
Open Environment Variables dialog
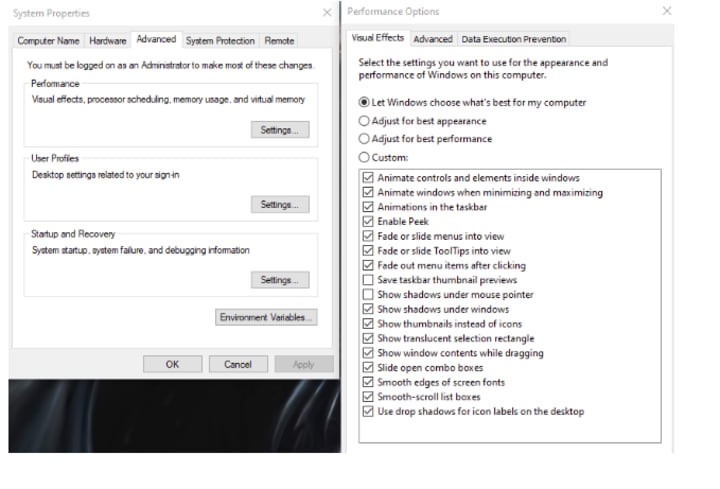(x=266, y=317)
